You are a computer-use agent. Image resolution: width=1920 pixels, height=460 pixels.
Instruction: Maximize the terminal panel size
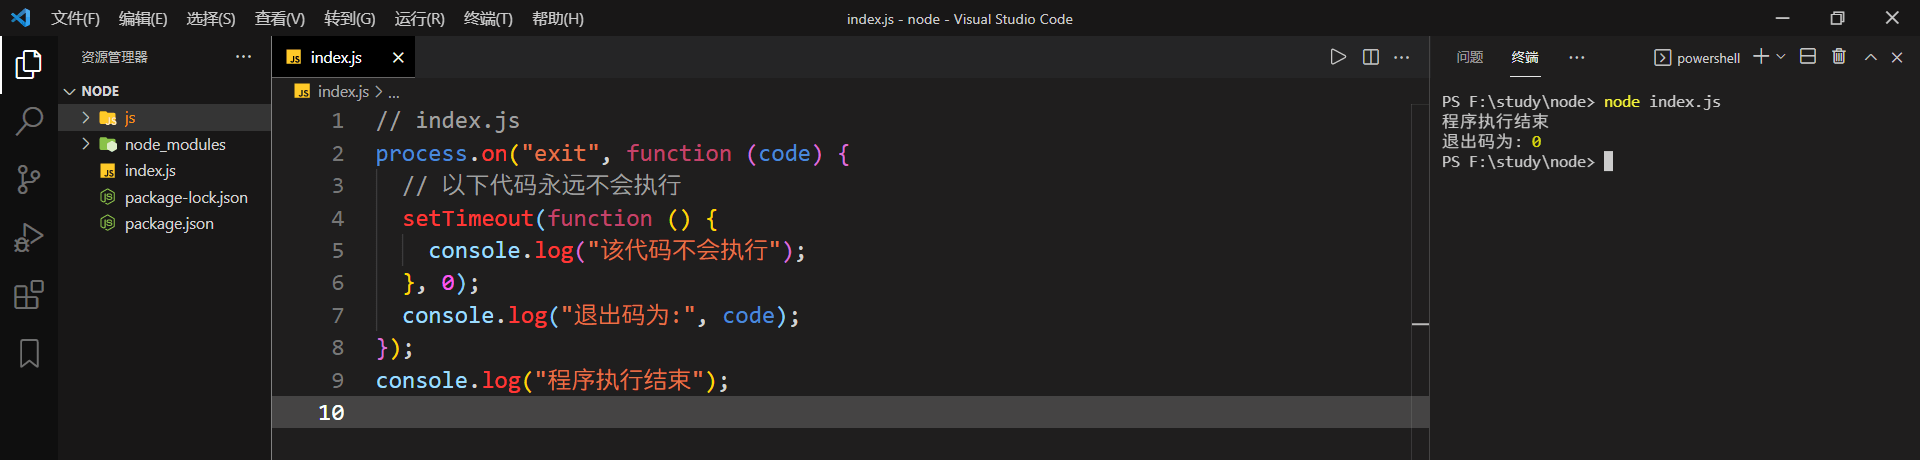(1870, 58)
